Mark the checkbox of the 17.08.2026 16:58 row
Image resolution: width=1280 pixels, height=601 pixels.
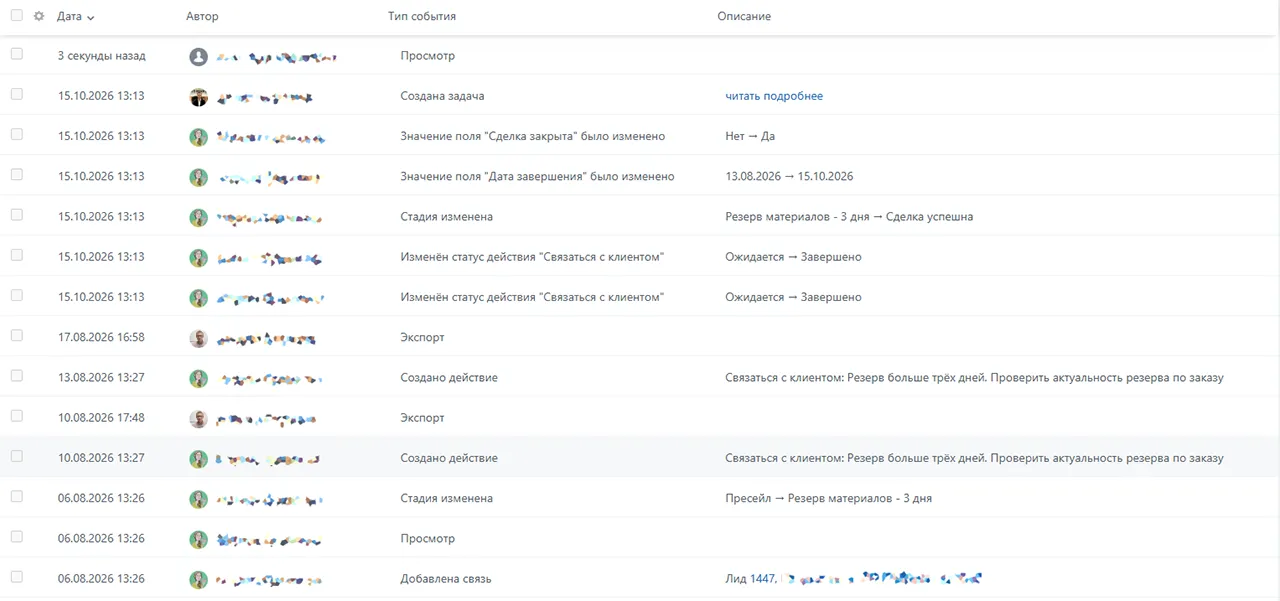17,335
